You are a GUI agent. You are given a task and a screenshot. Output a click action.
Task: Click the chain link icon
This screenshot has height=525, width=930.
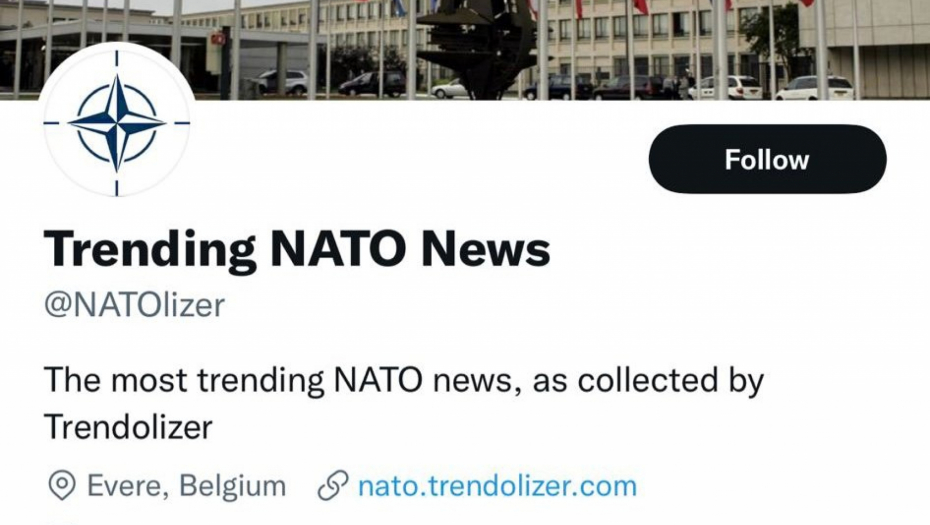(332, 486)
